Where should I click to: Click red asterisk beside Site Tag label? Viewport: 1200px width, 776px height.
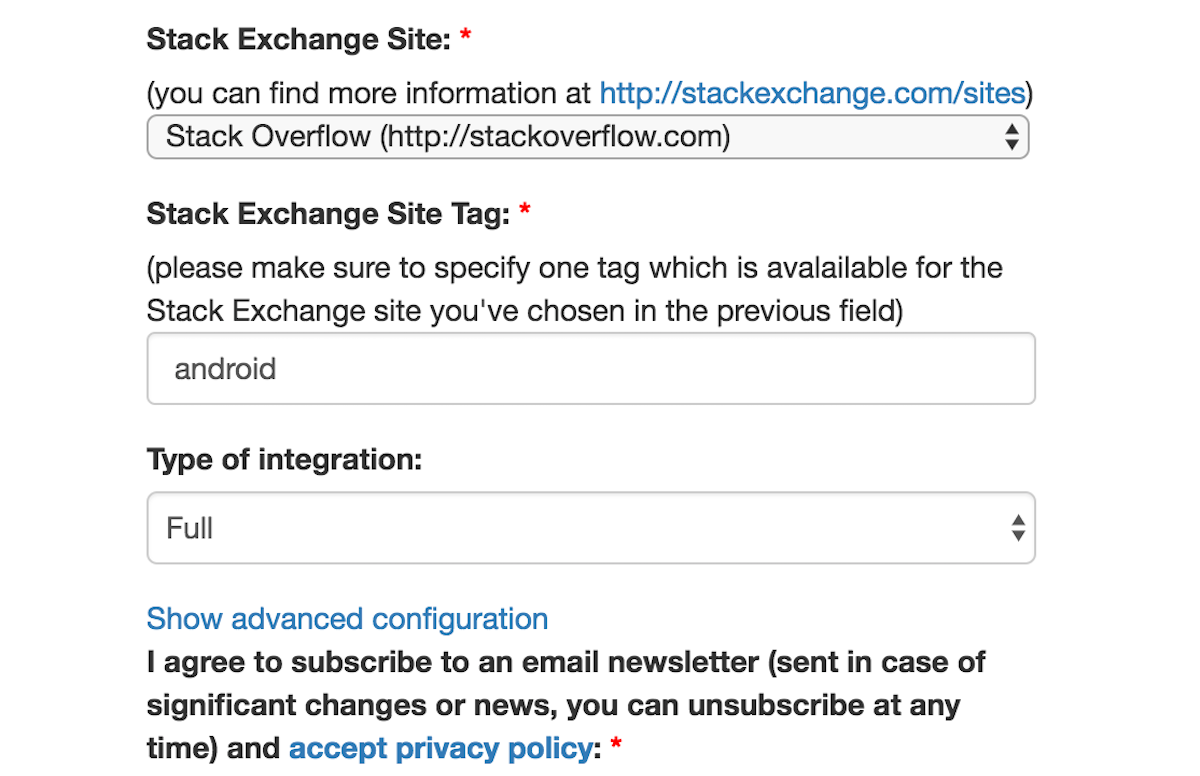point(525,213)
